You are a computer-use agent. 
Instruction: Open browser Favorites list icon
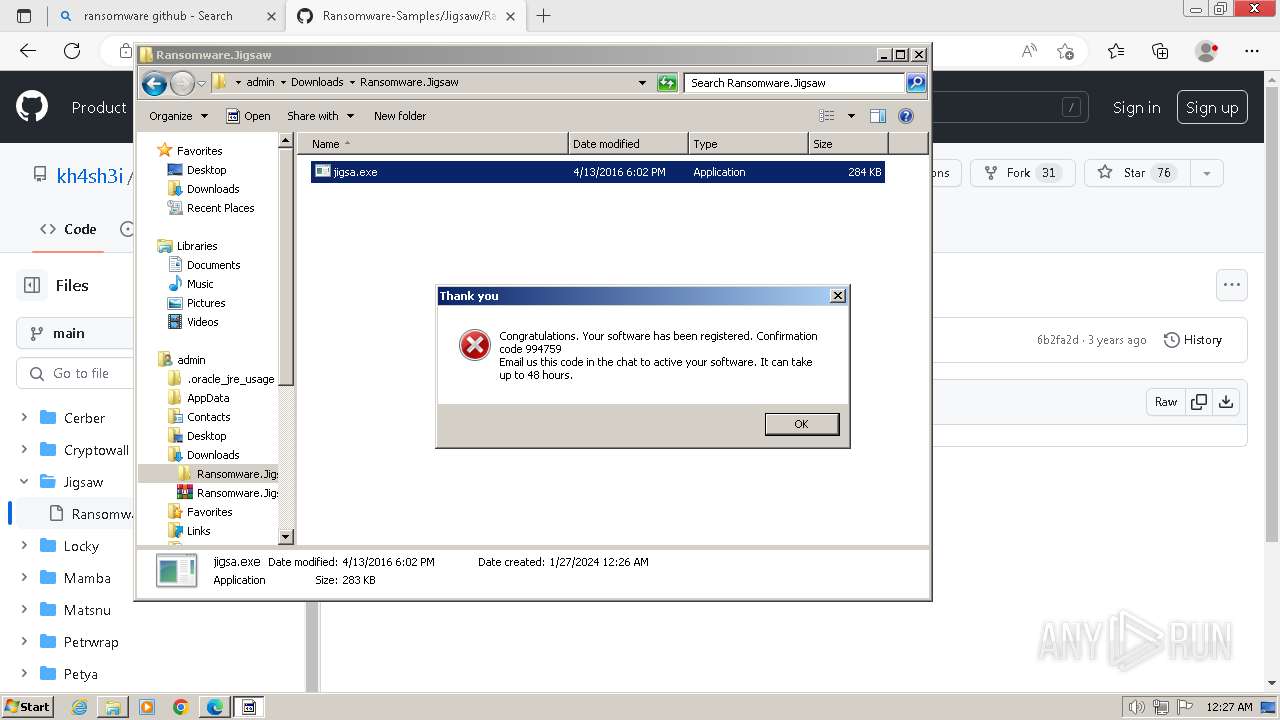point(1116,51)
